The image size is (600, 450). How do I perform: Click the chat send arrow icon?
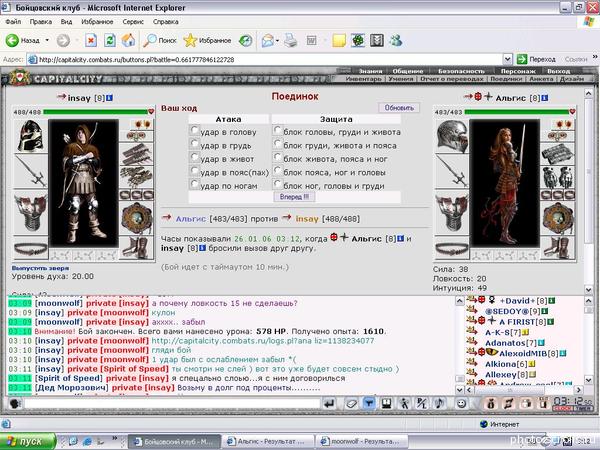pos(329,403)
